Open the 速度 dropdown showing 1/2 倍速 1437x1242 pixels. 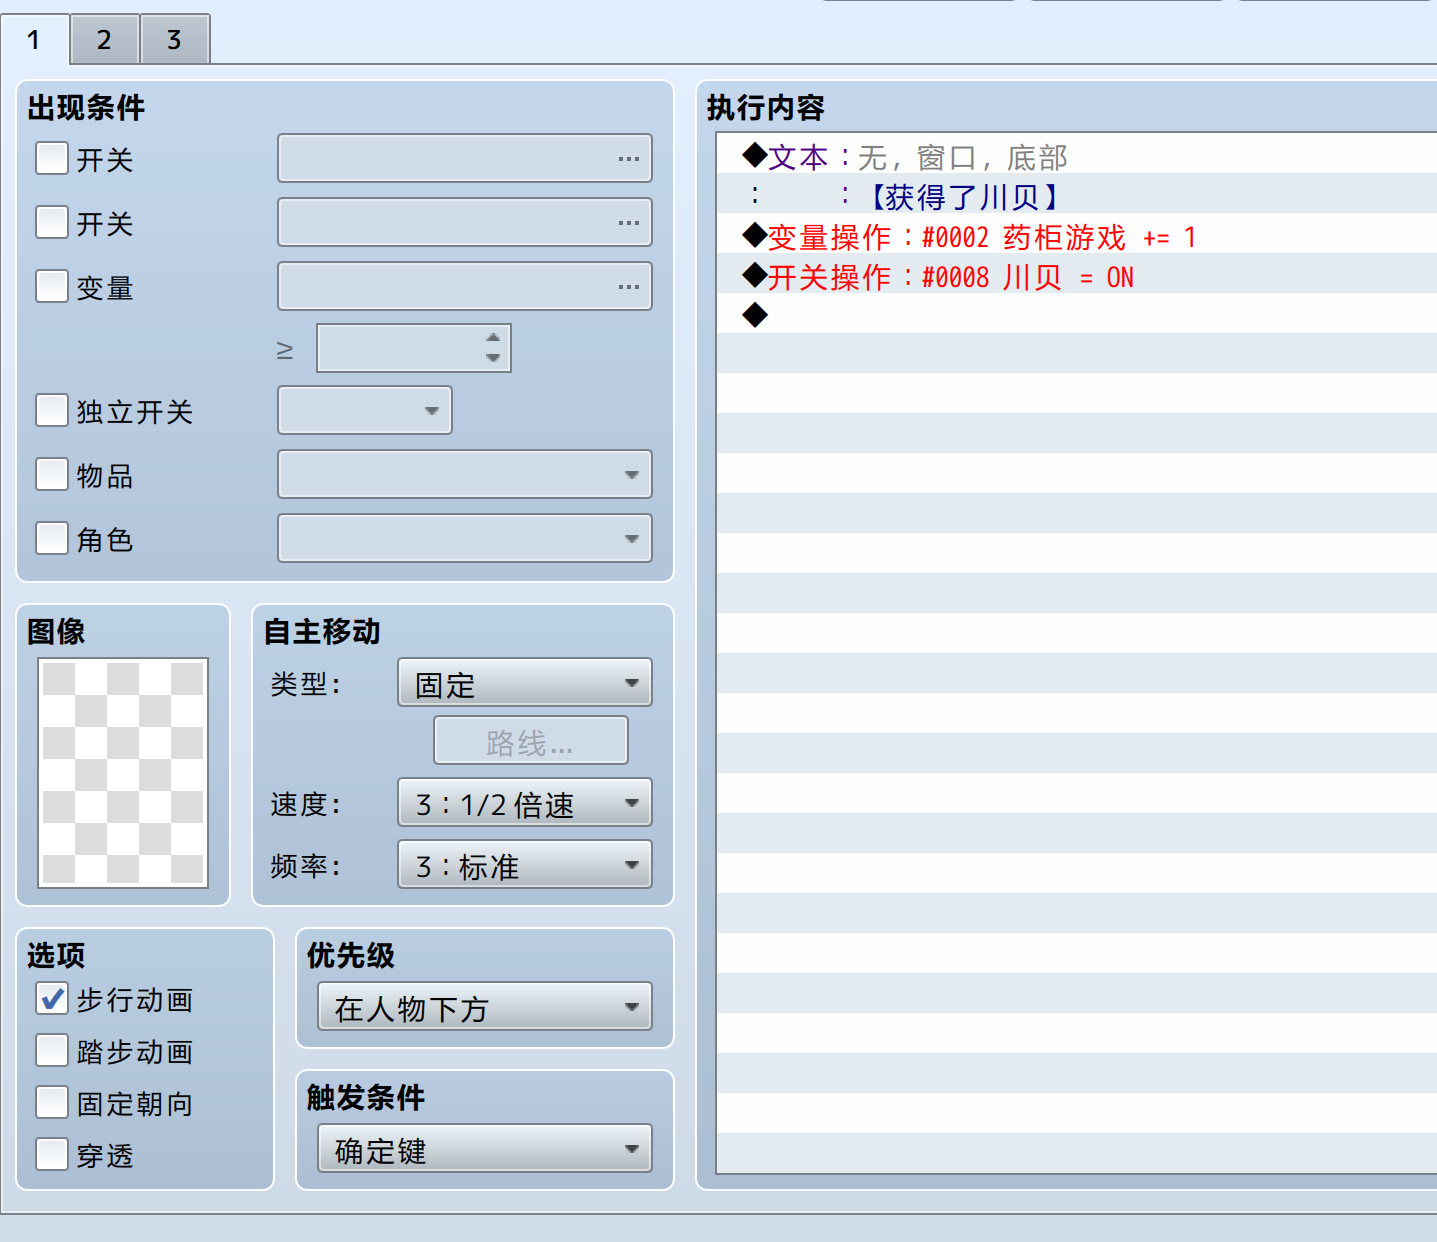525,802
